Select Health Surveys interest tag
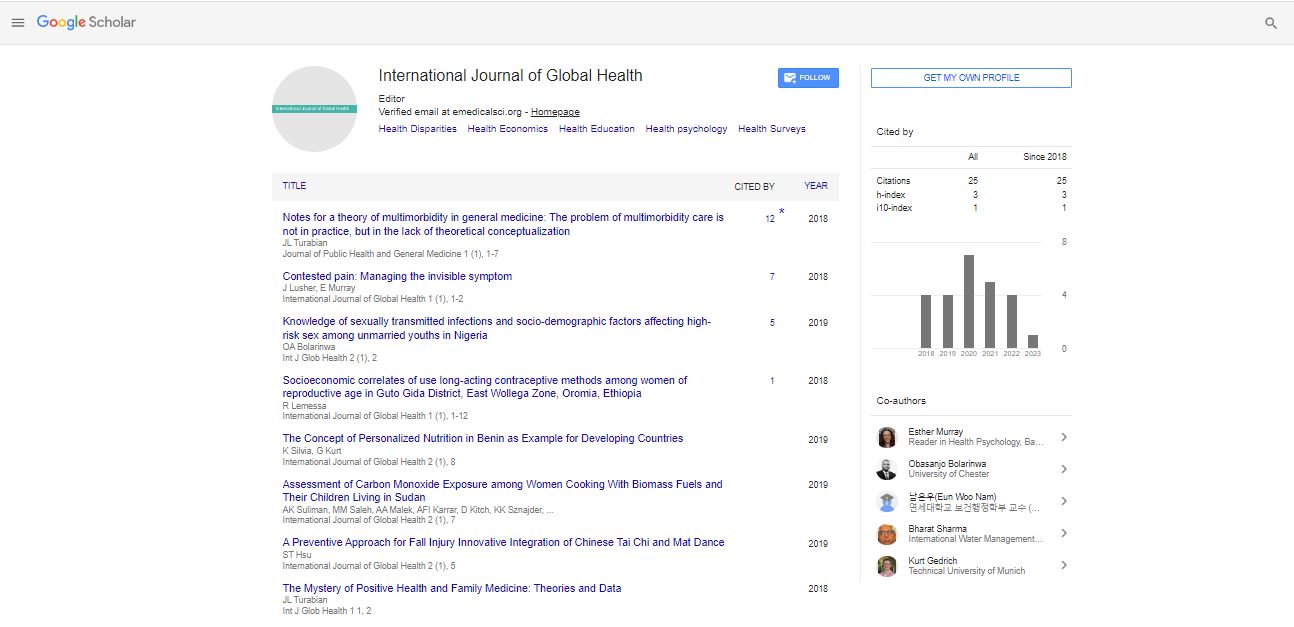The height and width of the screenshot is (627, 1294). coord(772,129)
